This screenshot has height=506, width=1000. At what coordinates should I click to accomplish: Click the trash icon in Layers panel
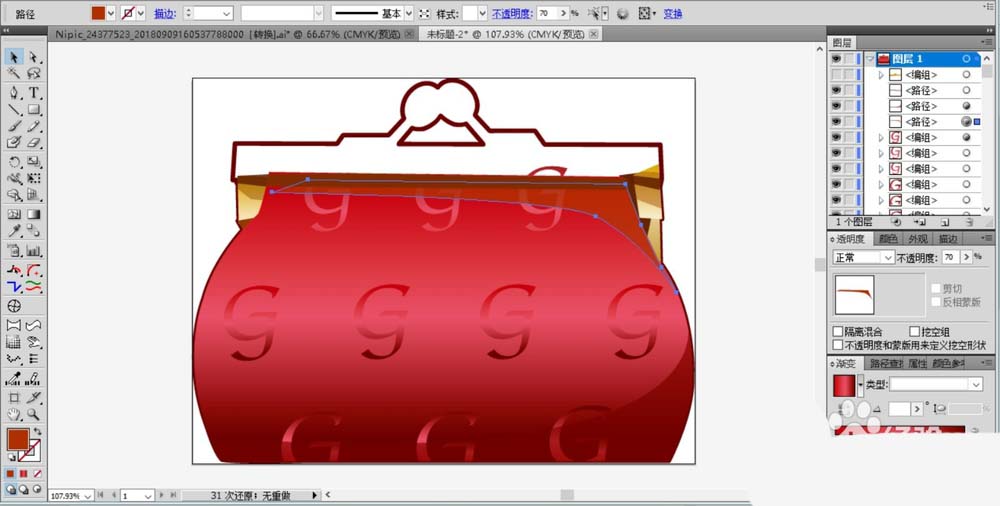969,222
